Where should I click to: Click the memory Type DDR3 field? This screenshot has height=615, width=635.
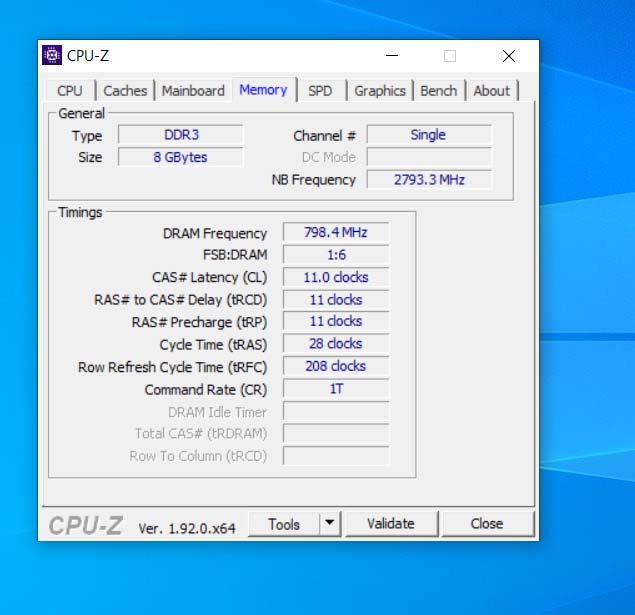pos(180,134)
